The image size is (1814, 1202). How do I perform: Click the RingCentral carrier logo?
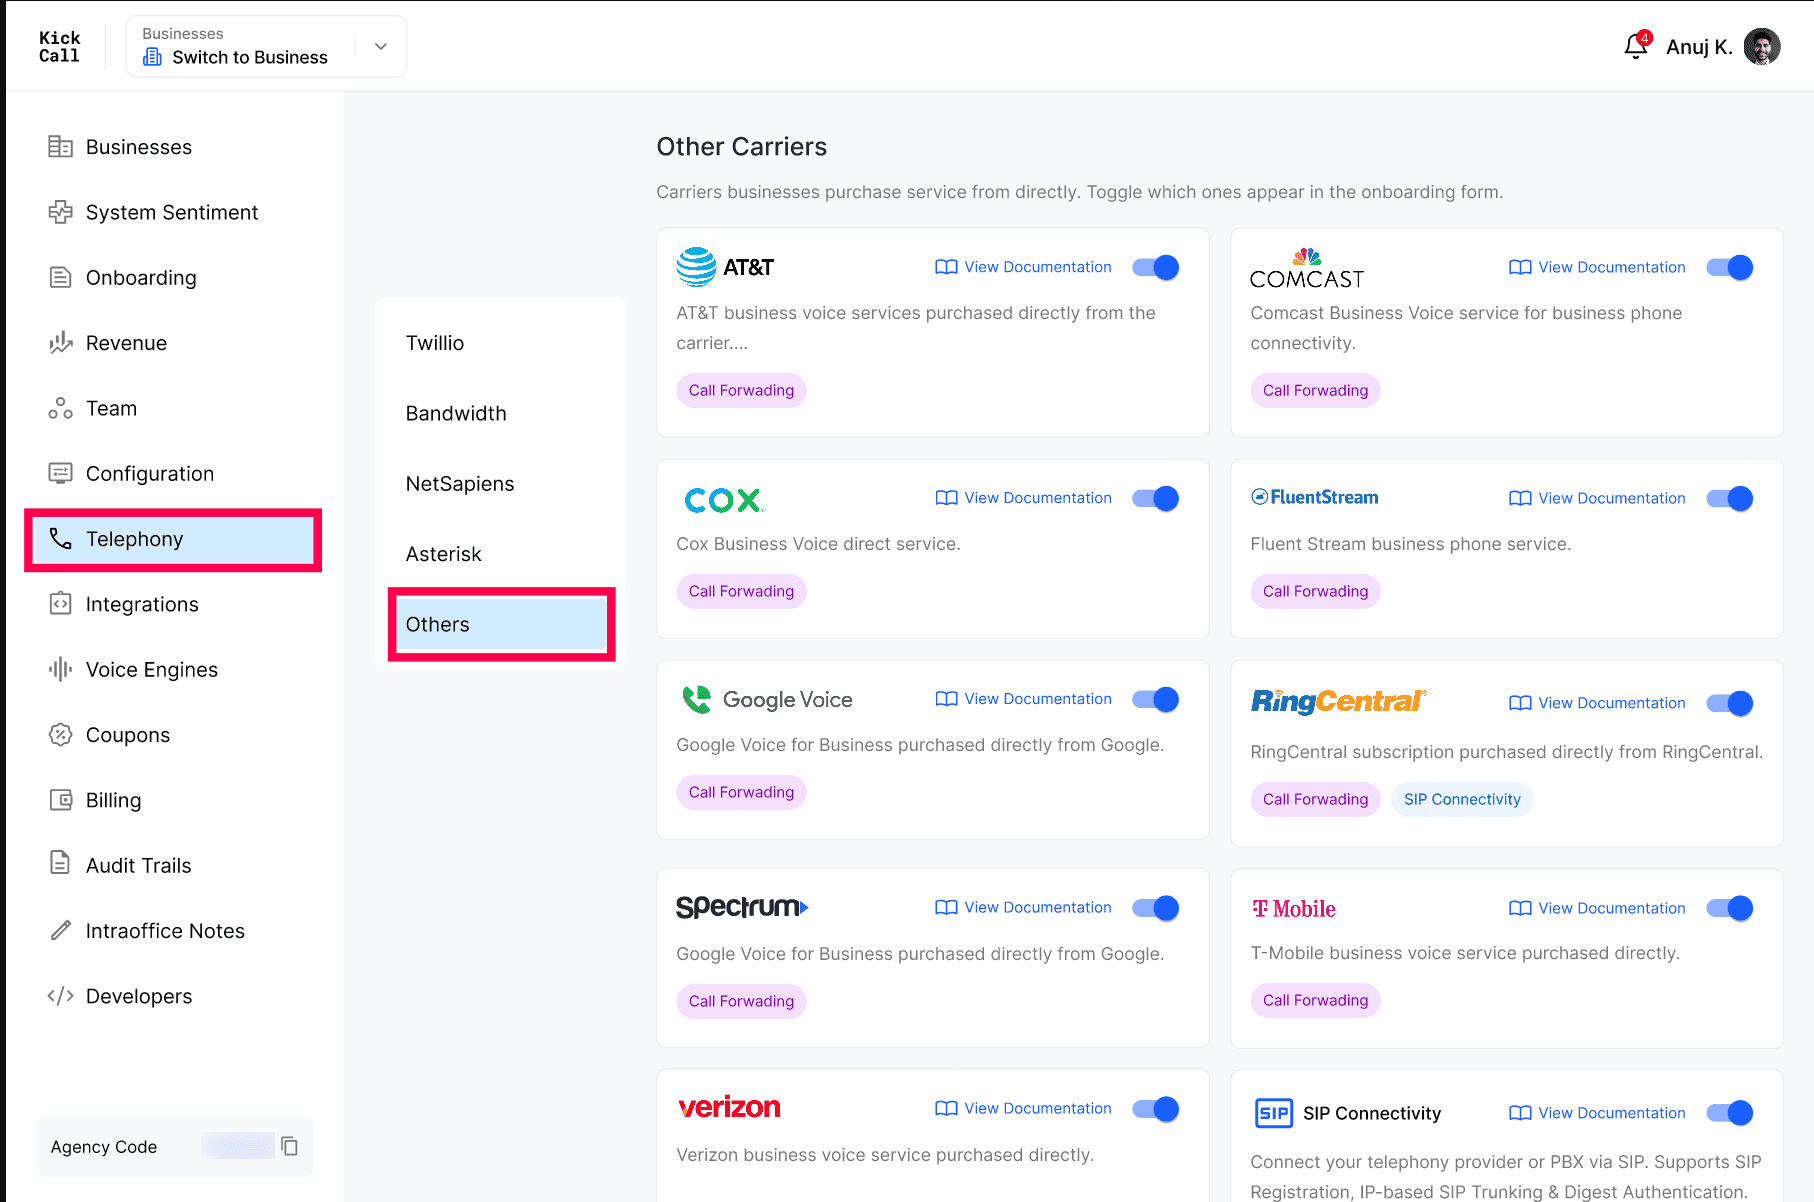tap(1339, 701)
